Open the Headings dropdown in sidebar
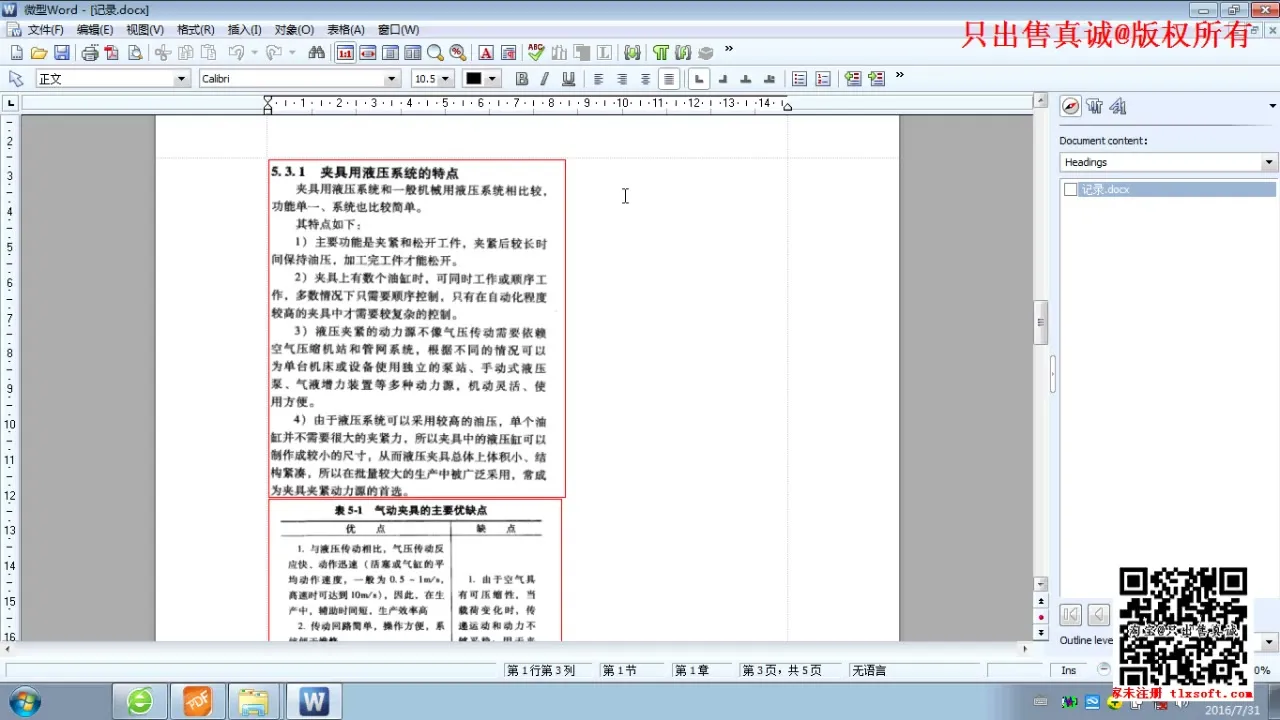Image resolution: width=1280 pixels, height=720 pixels. pyautogui.click(x=1268, y=162)
